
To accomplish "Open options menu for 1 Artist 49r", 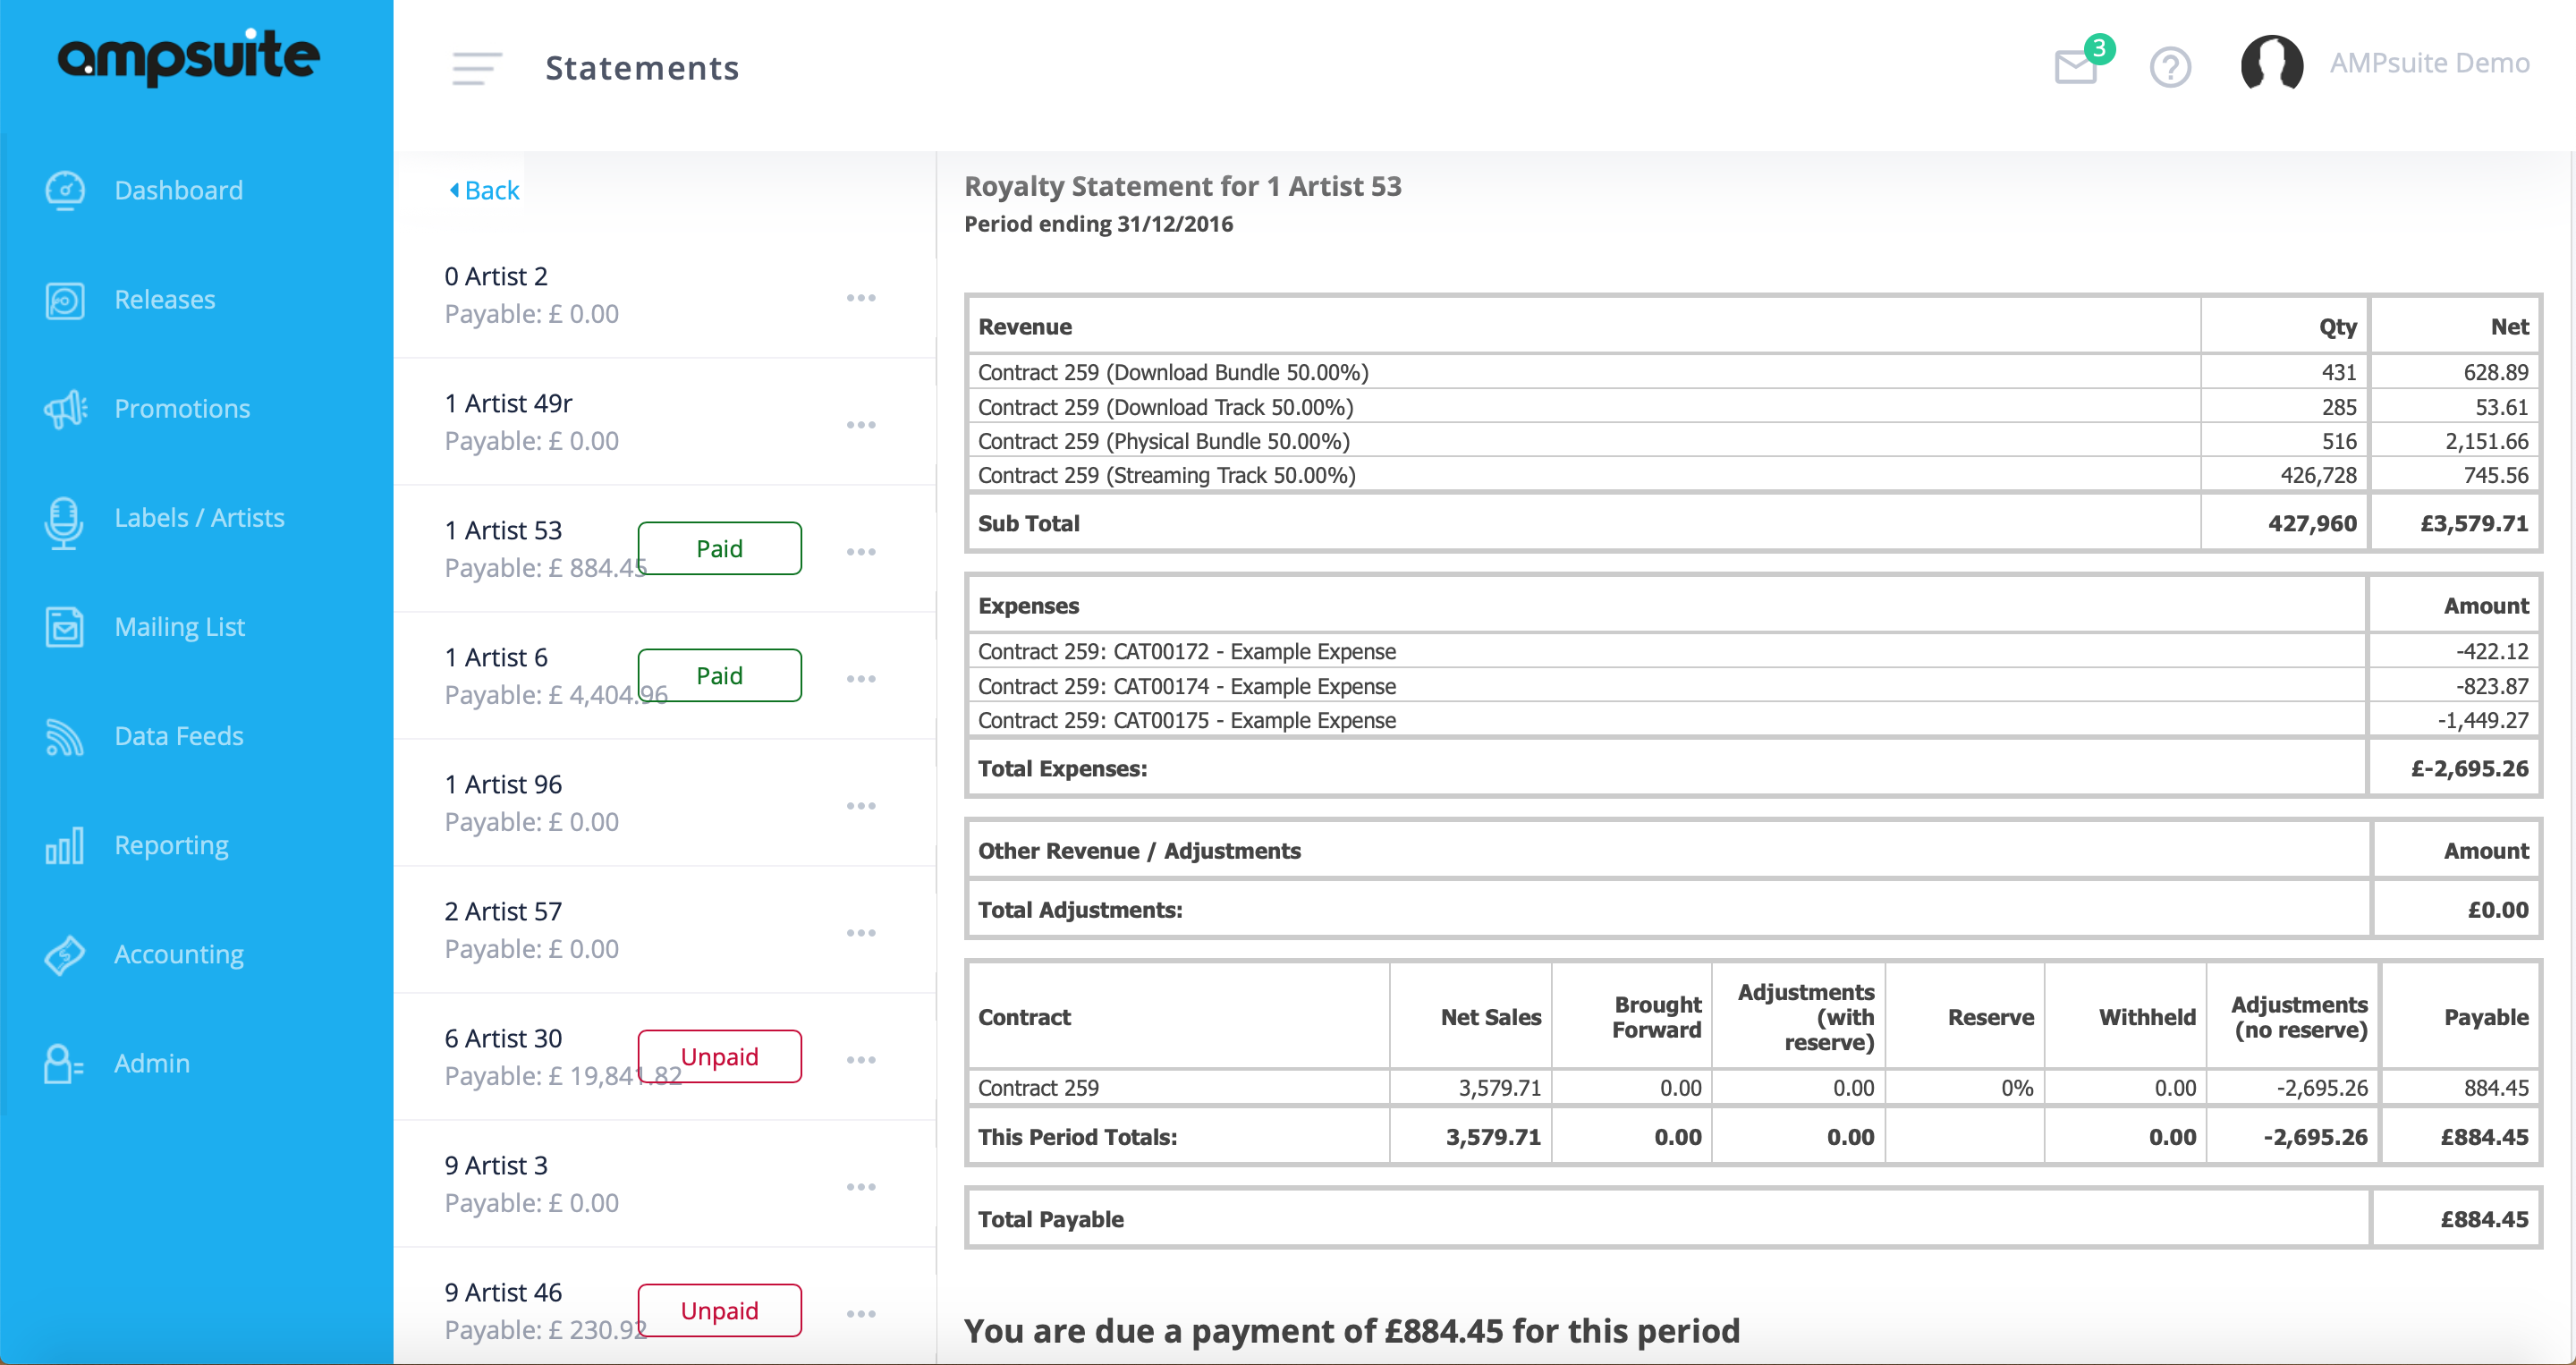I will pyautogui.click(x=861, y=425).
